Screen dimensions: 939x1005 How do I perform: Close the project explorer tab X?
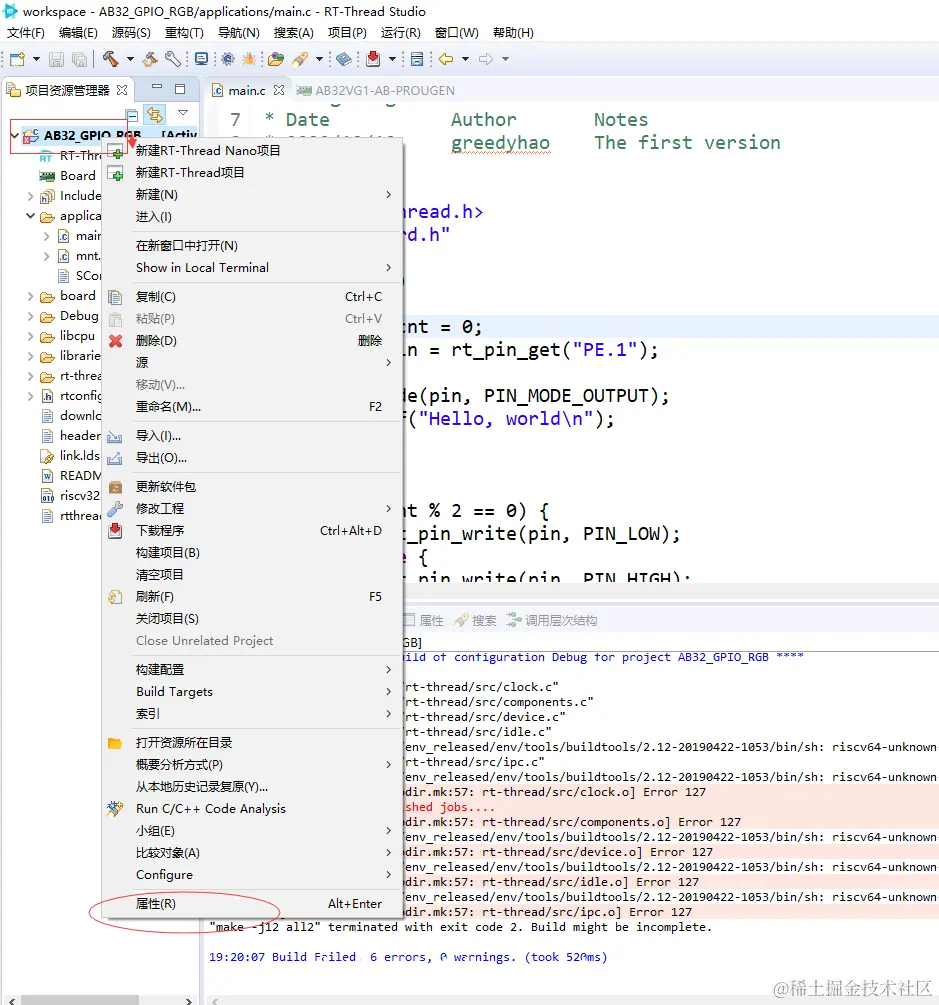pos(122,90)
